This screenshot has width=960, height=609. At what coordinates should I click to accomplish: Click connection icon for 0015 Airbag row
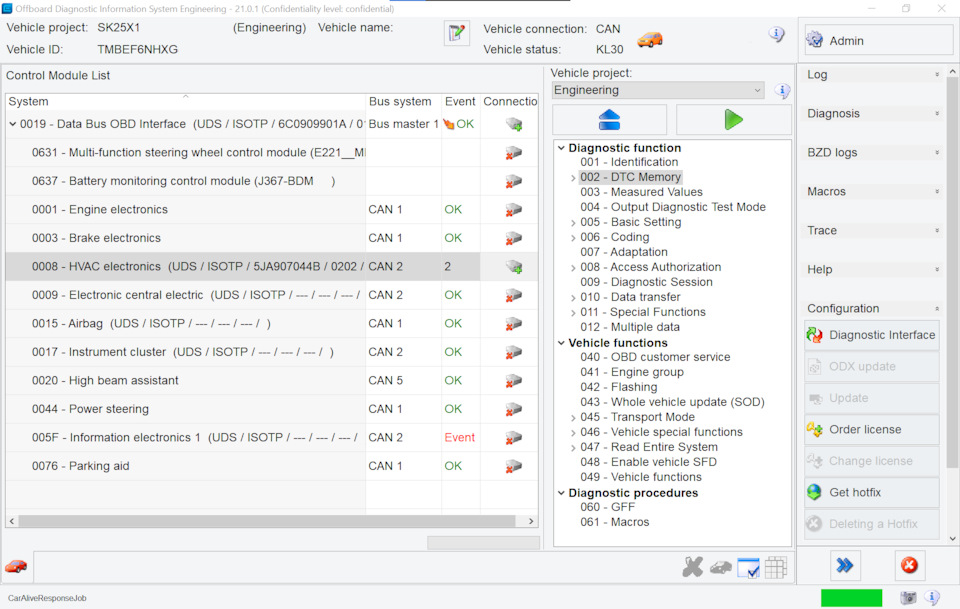pyautogui.click(x=513, y=324)
